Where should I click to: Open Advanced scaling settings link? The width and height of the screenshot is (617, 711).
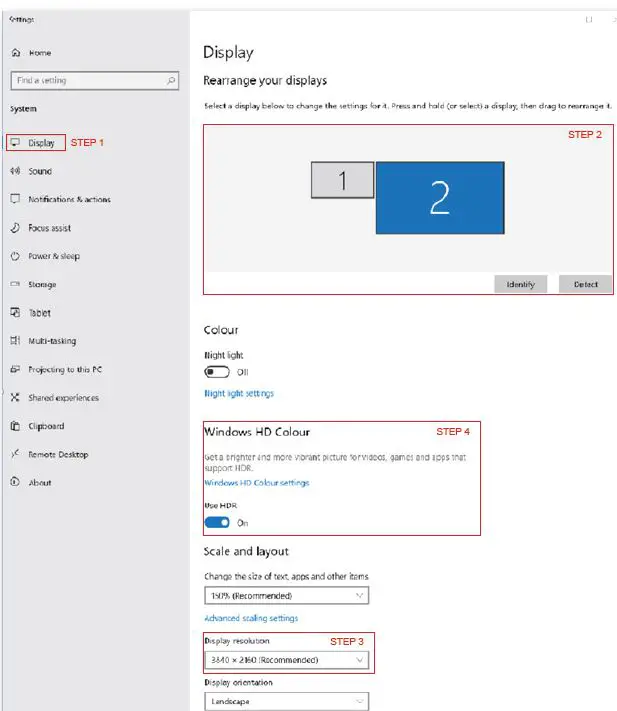coord(251,618)
